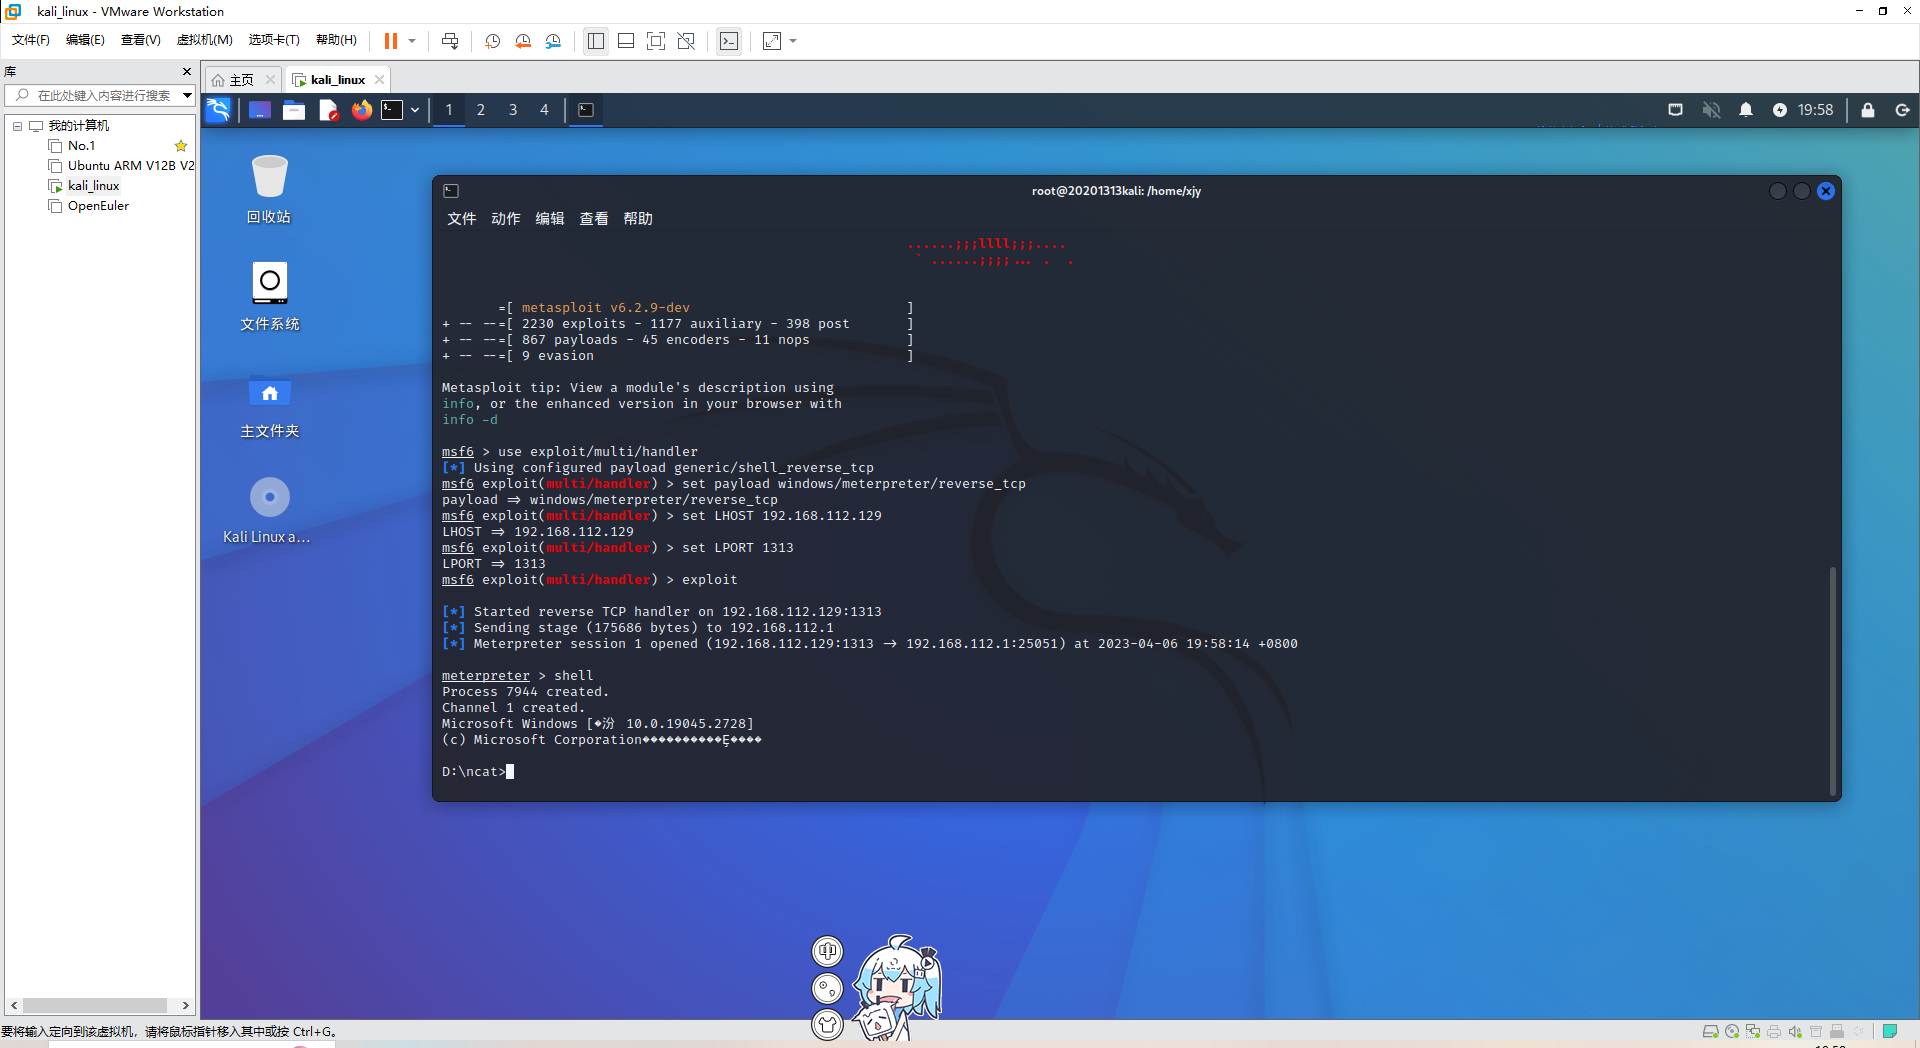Open the 查看(V) menu in VMware
The height and width of the screenshot is (1048, 1920).
(141, 40)
